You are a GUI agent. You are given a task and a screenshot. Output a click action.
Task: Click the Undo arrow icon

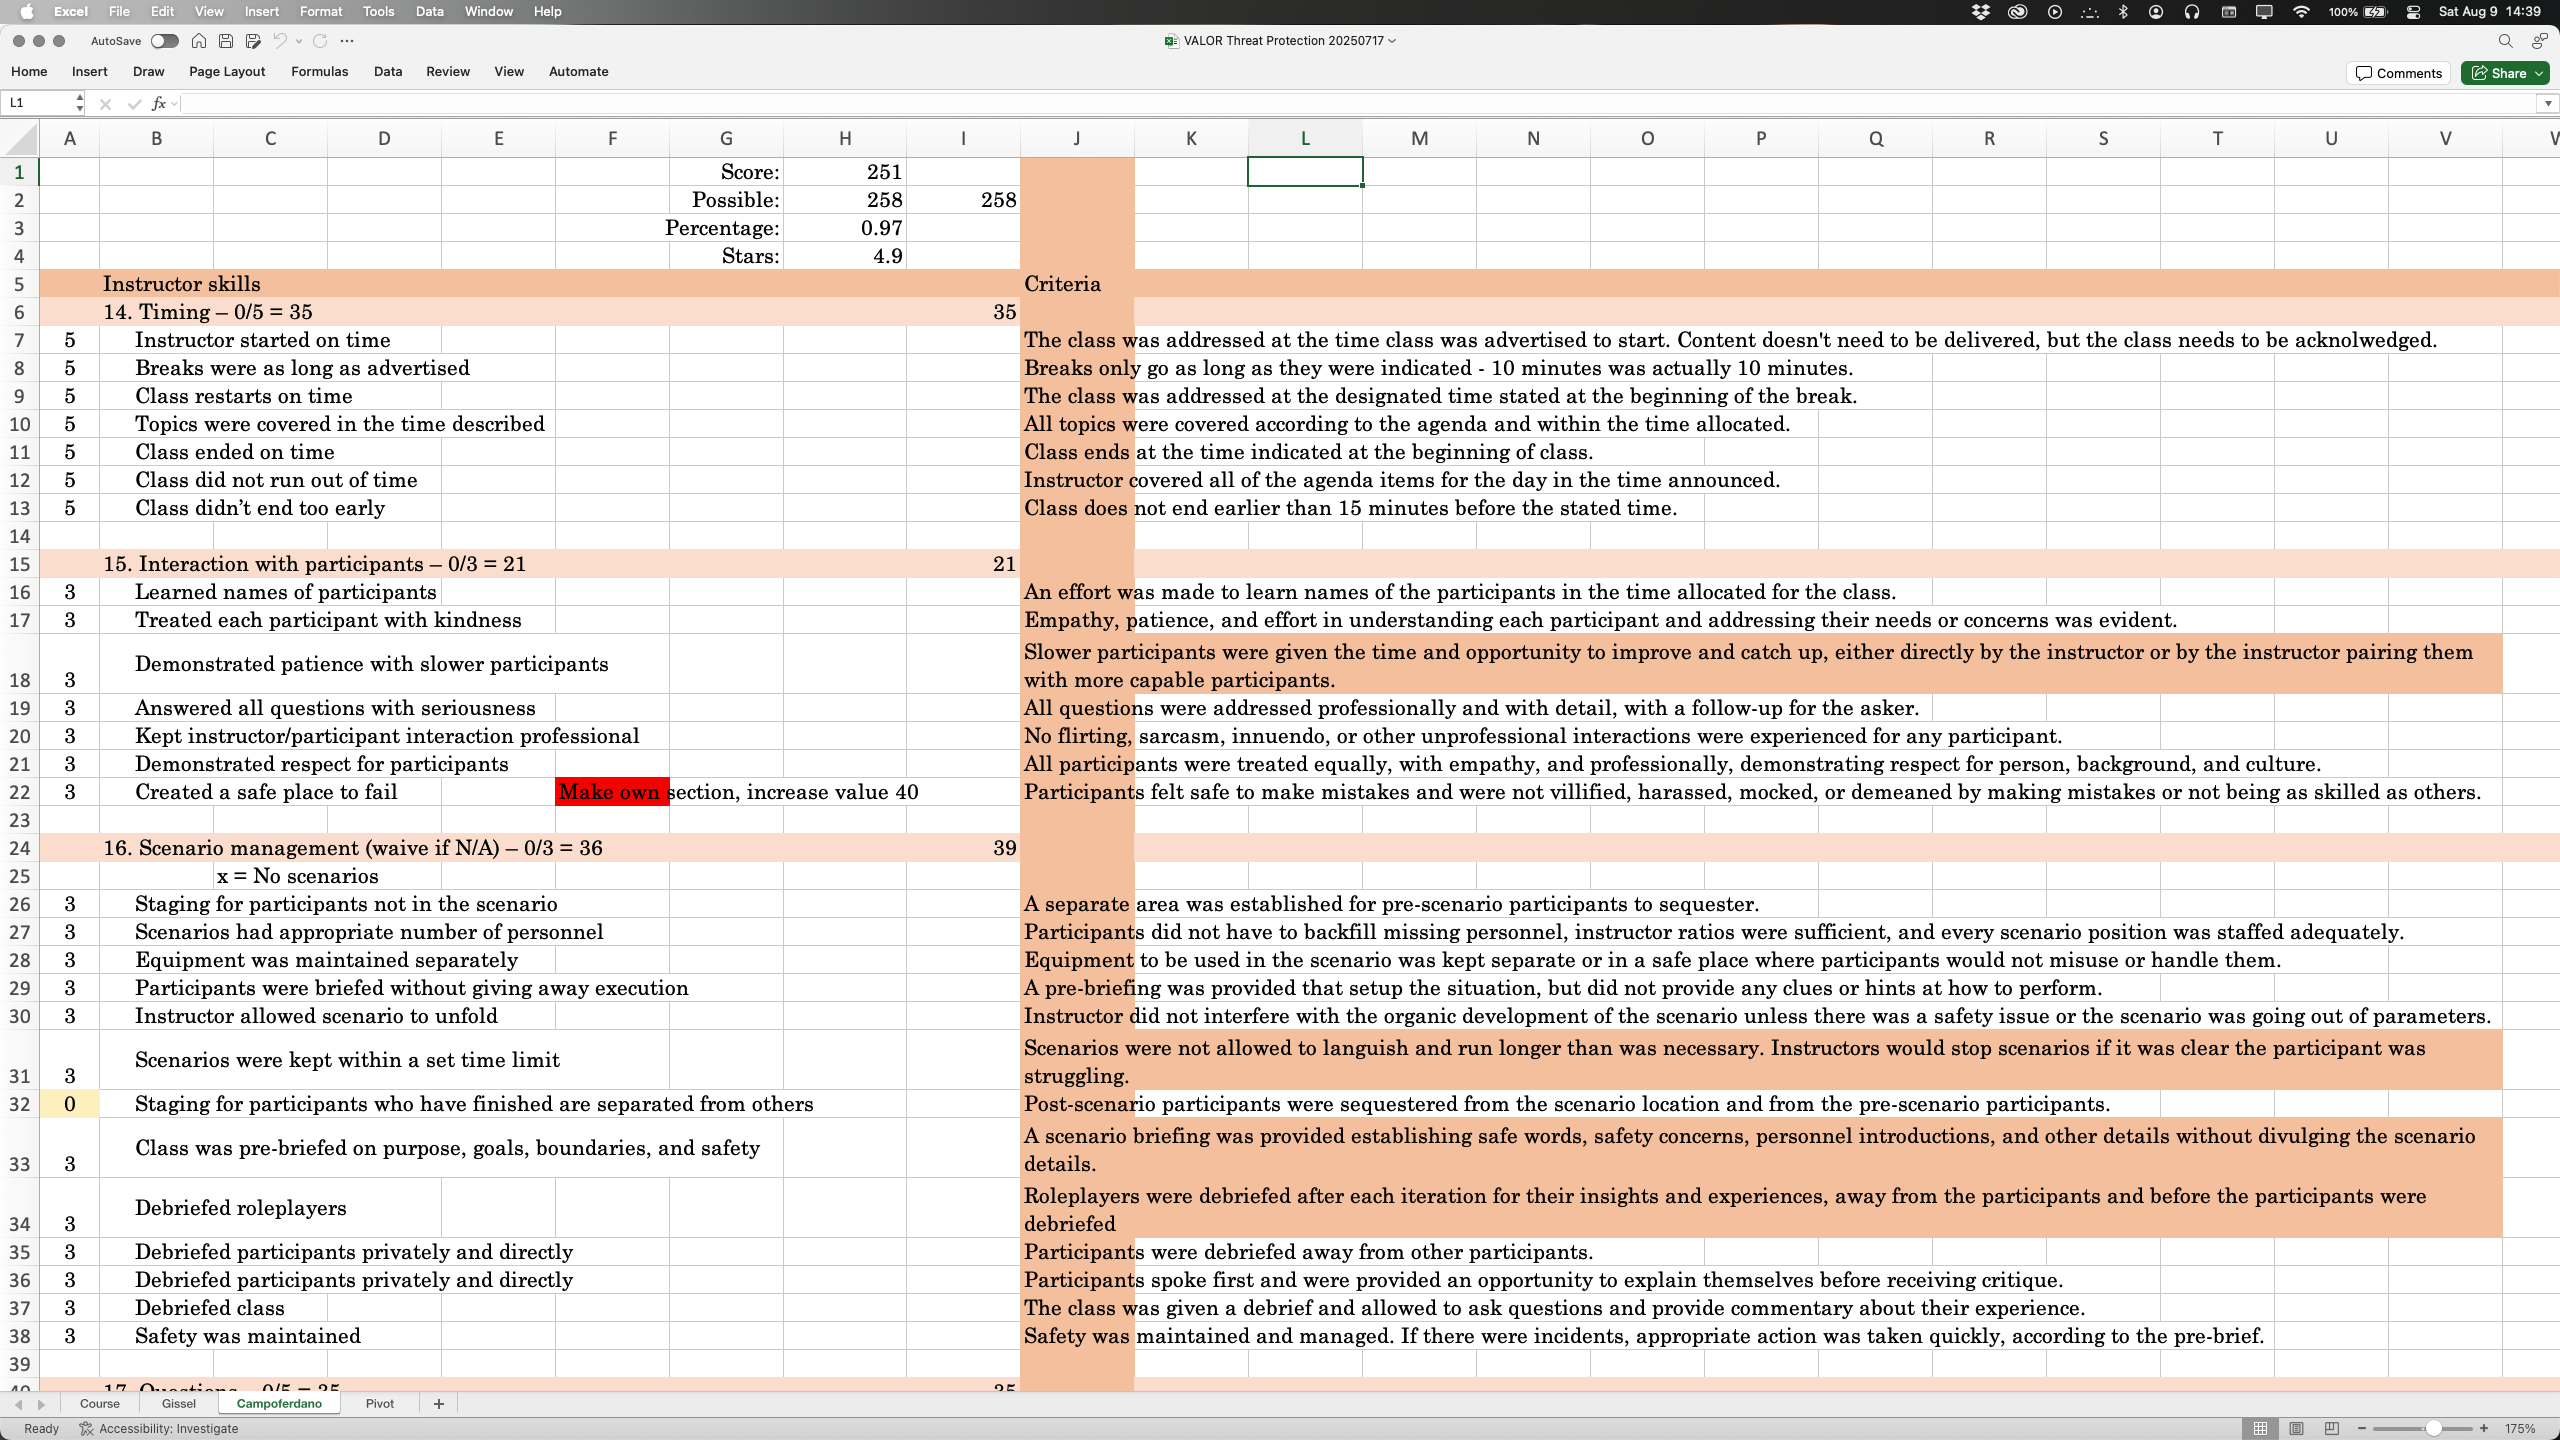[280, 41]
